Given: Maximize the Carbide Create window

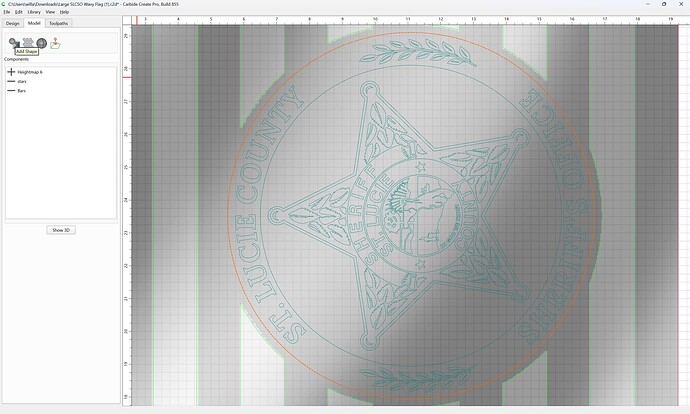Looking at the screenshot, I should (x=664, y=4).
